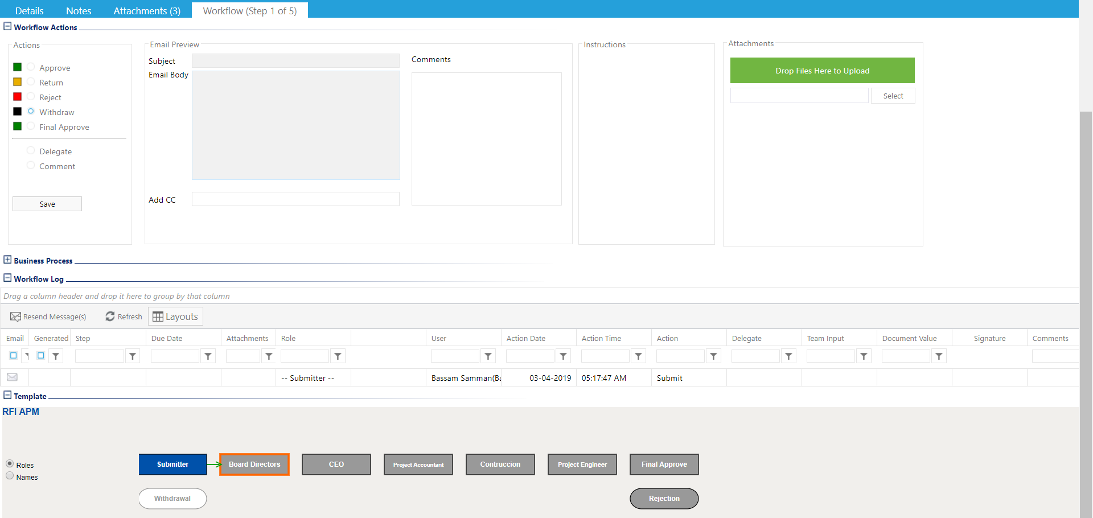Click the Withdrawal rounded node
The image size is (1093, 518).
pos(173,498)
